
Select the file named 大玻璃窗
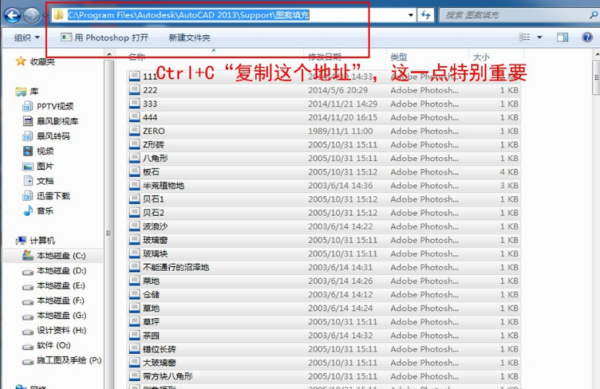[x=323, y=363]
